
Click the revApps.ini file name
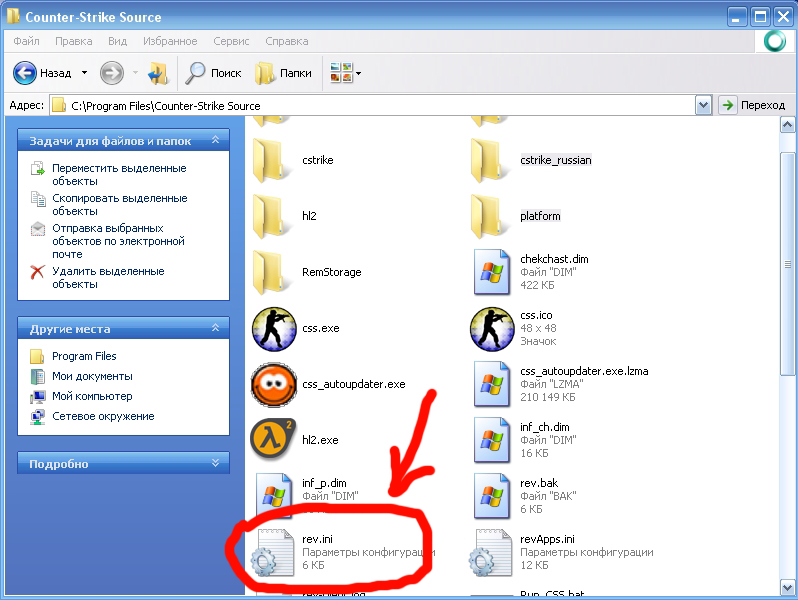pyautogui.click(x=547, y=539)
